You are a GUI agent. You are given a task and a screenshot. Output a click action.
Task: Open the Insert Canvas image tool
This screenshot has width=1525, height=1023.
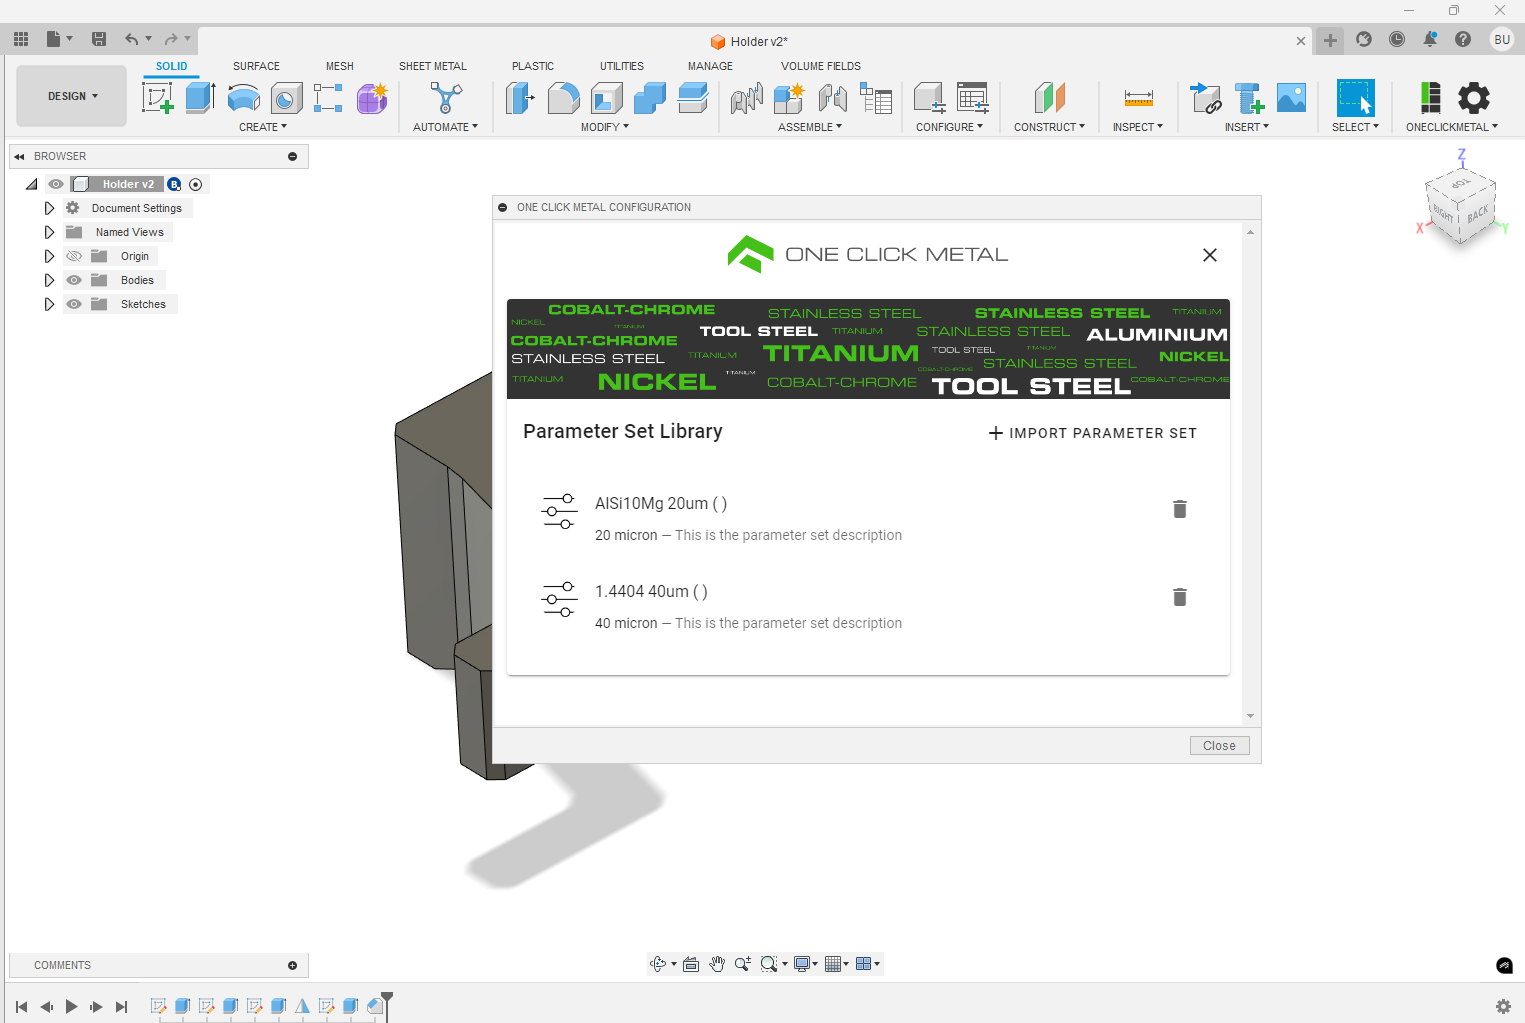coord(1292,98)
